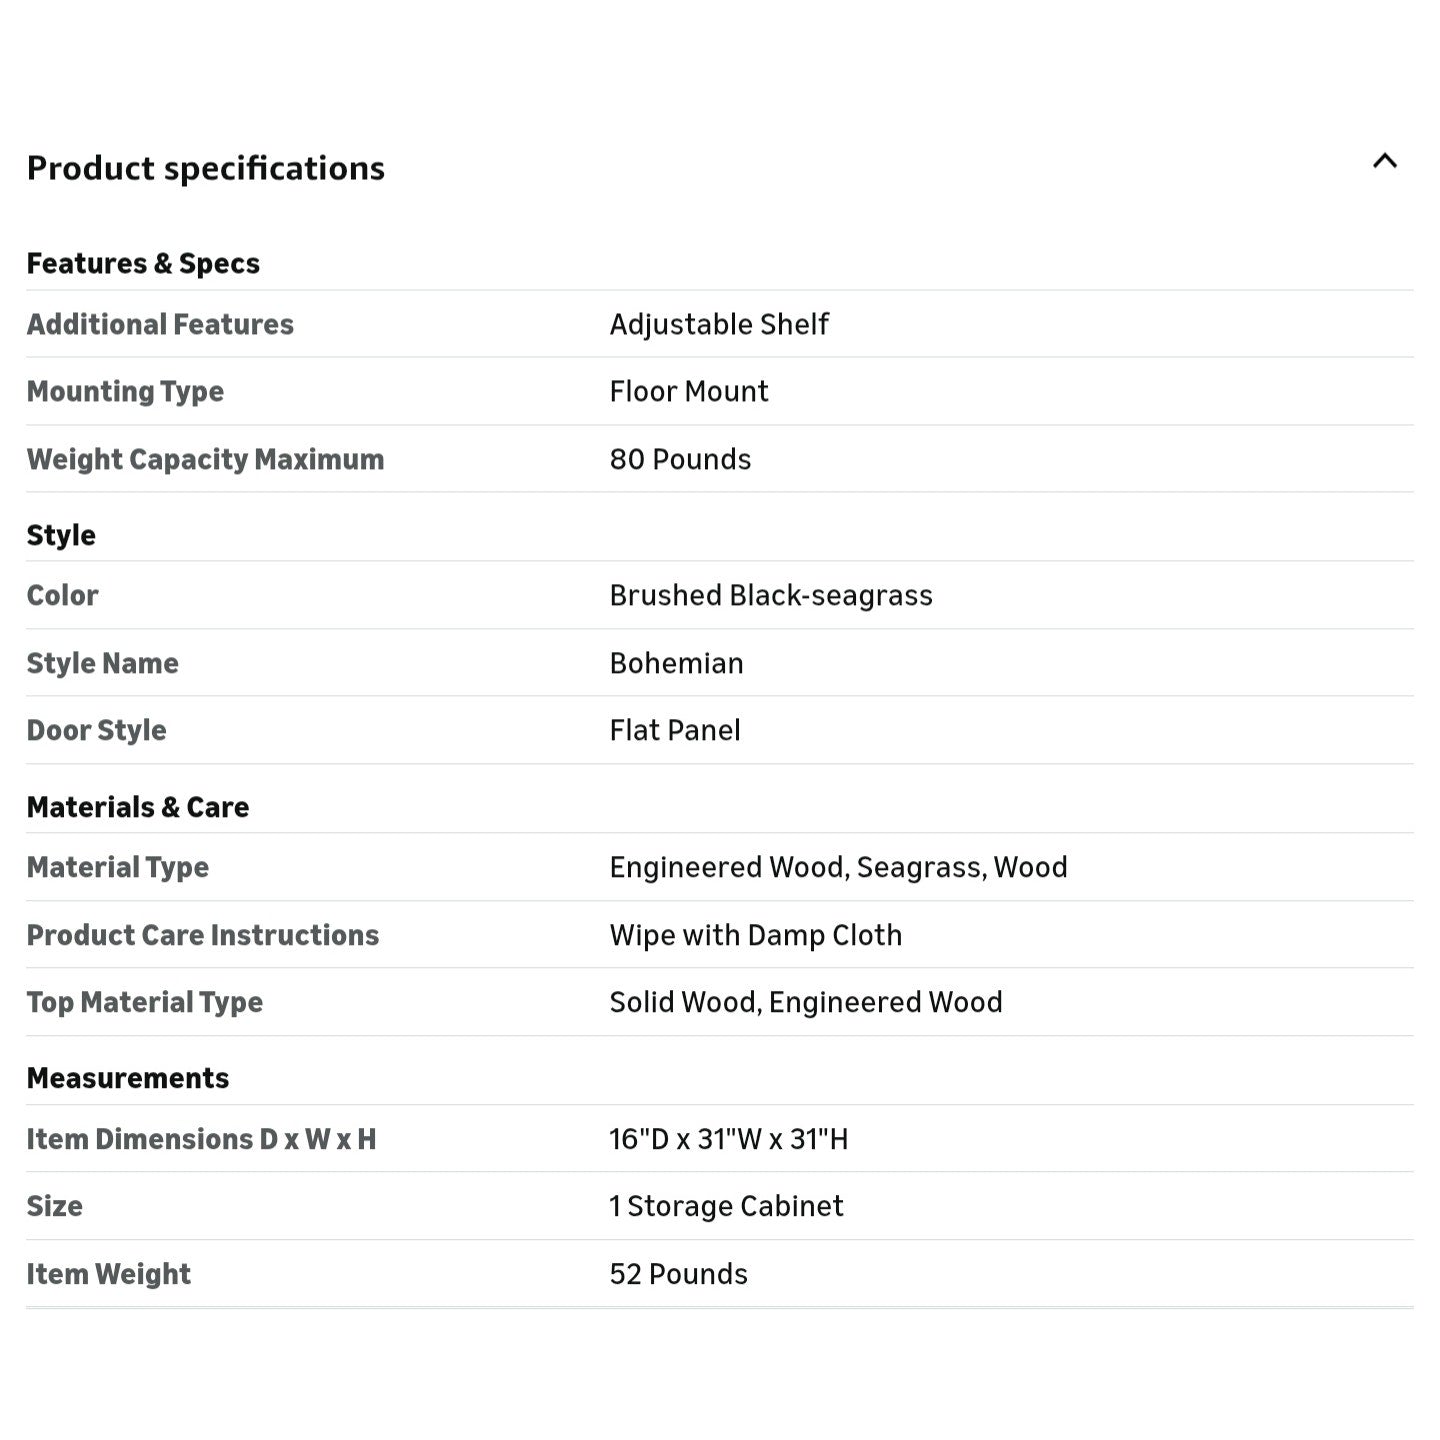Select the Brushed Black-seagrass color value
The width and height of the screenshot is (1440, 1440).
tap(771, 595)
